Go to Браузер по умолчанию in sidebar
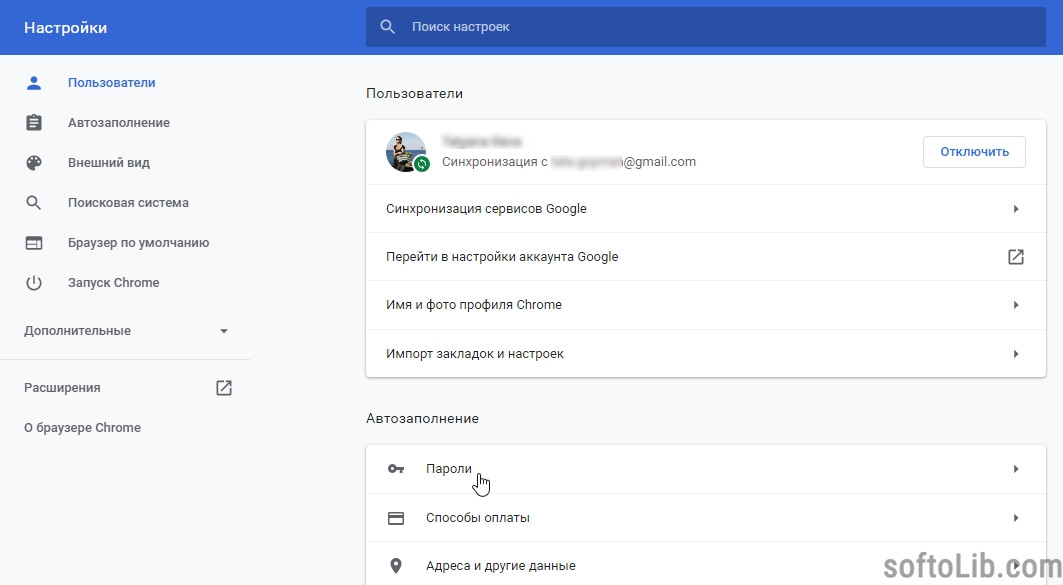This screenshot has height=585, width=1063. tap(138, 243)
